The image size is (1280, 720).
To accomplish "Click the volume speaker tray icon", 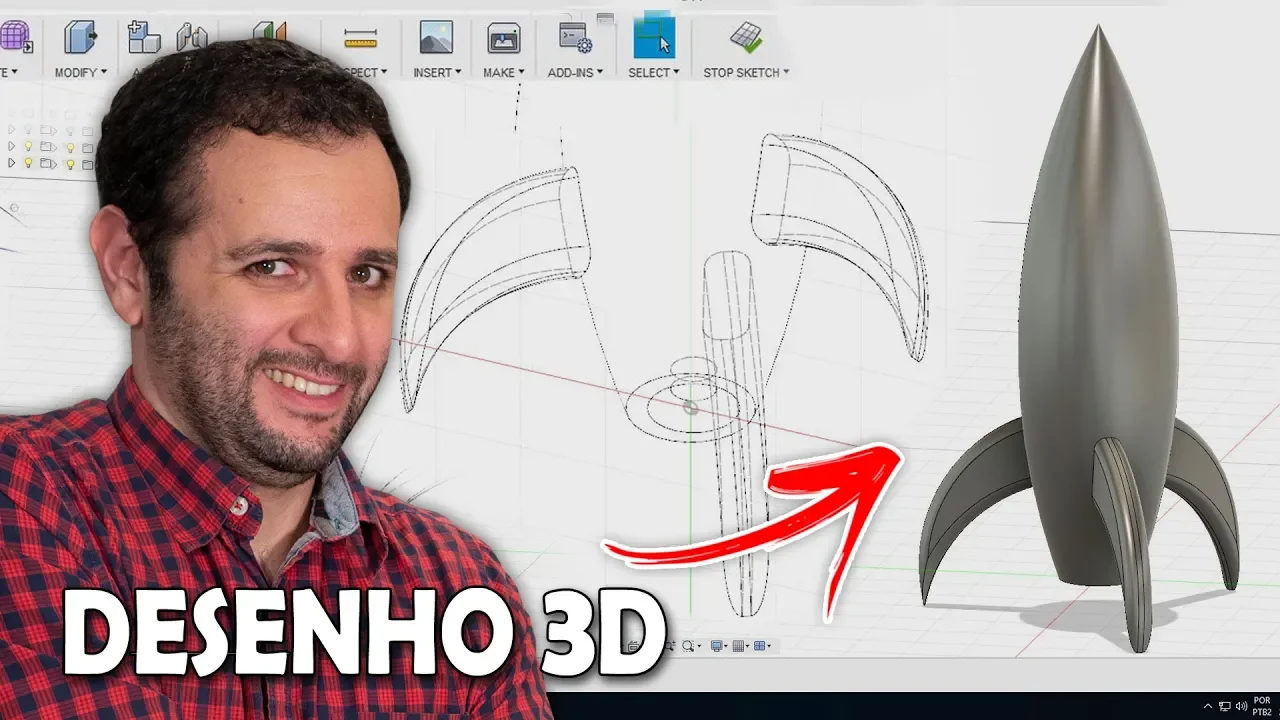I will pyautogui.click(x=1241, y=705).
